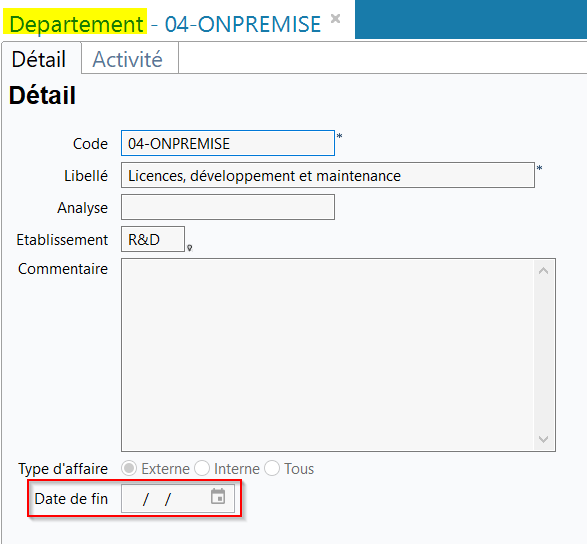Click the Commentaire scroll up arrow
587x544 pixels.
pyautogui.click(x=544, y=271)
